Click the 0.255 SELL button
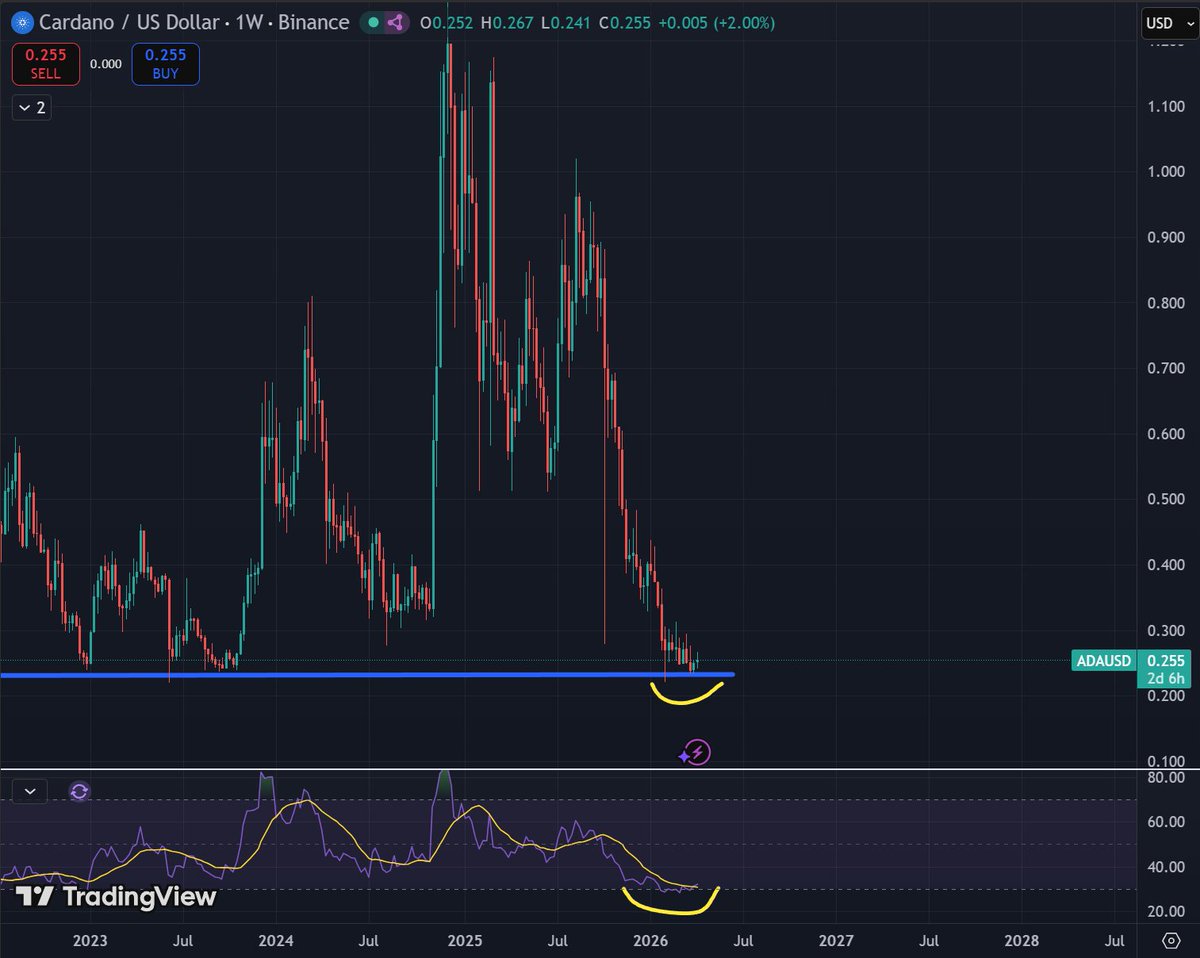Screen dimensions: 1200x958 [46, 64]
